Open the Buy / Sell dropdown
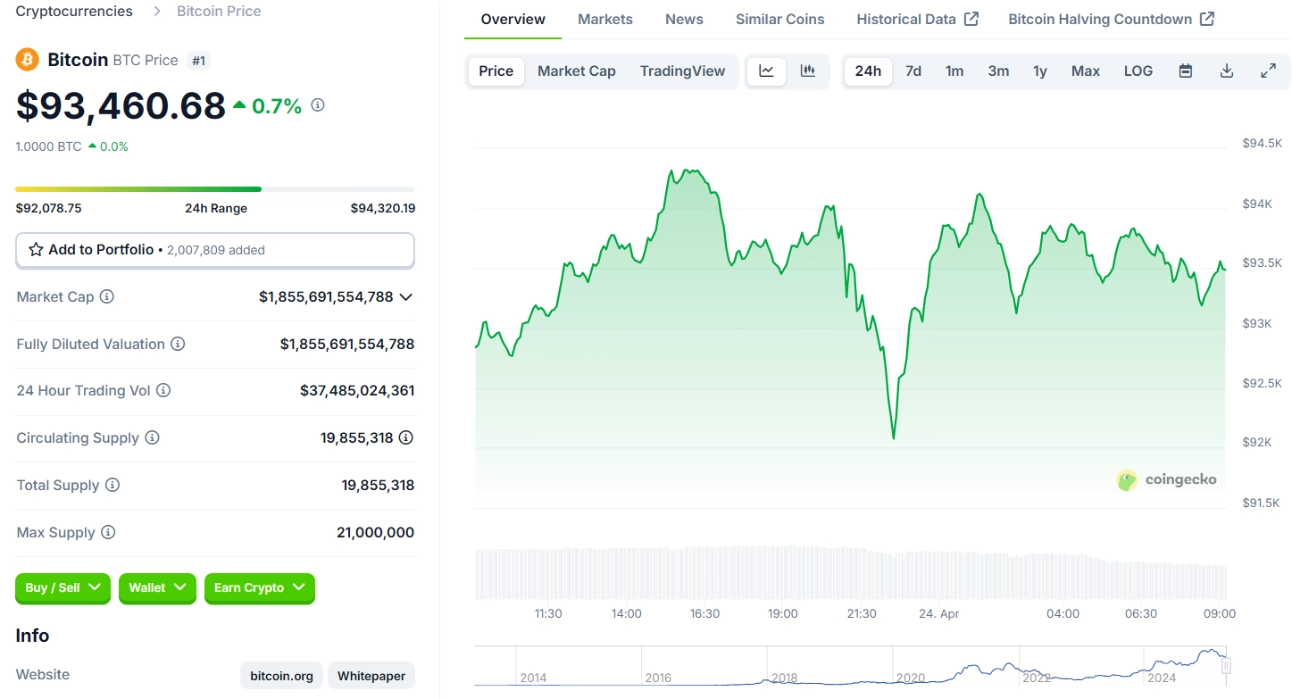This screenshot has height=699, width=1292. click(x=63, y=588)
